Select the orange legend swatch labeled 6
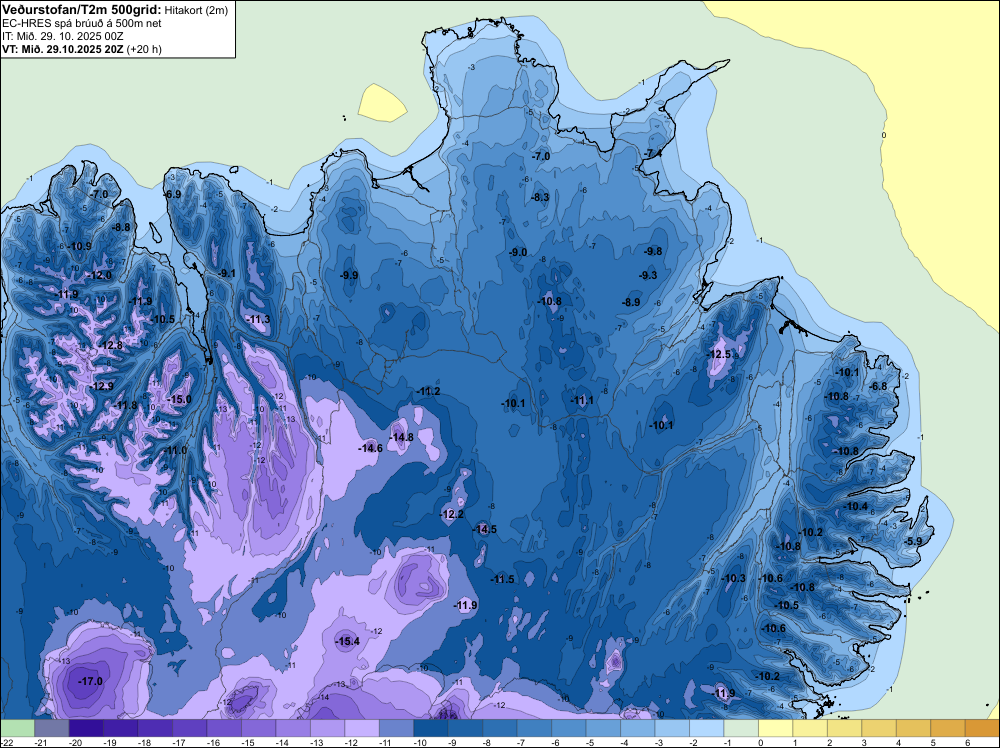 coord(982,728)
